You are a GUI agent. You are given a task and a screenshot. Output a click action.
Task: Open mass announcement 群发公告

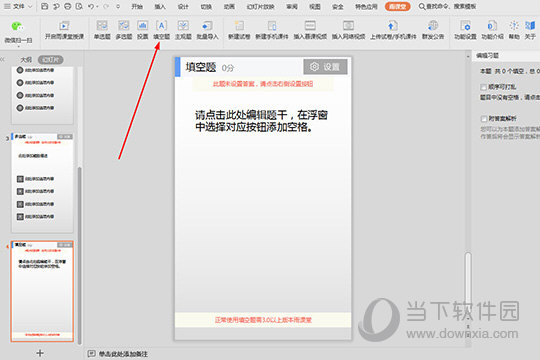point(433,30)
